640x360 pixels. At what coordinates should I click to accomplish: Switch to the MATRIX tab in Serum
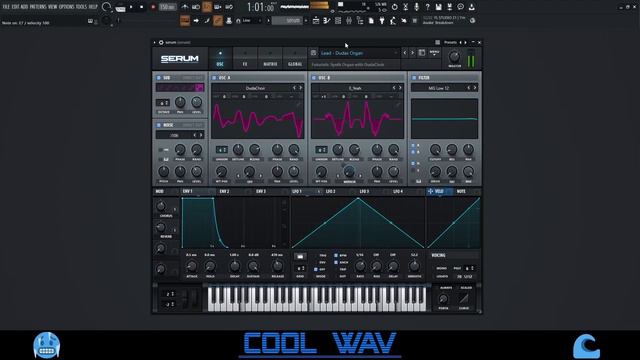click(270, 59)
